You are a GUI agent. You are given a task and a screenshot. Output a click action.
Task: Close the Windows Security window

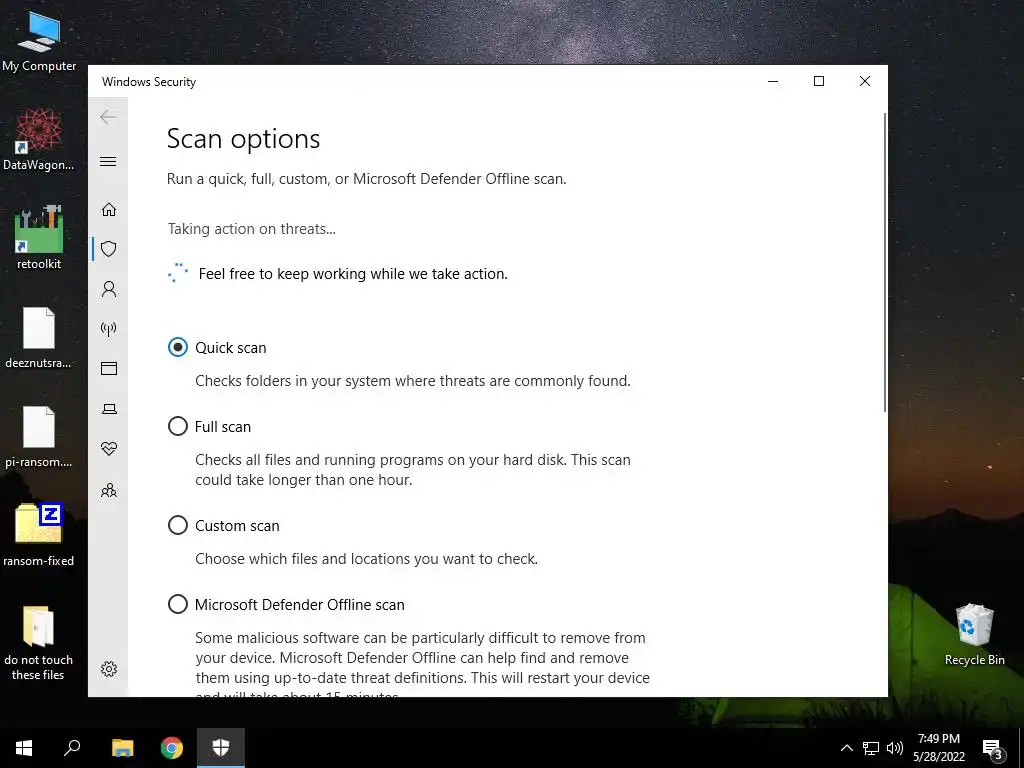tap(865, 81)
